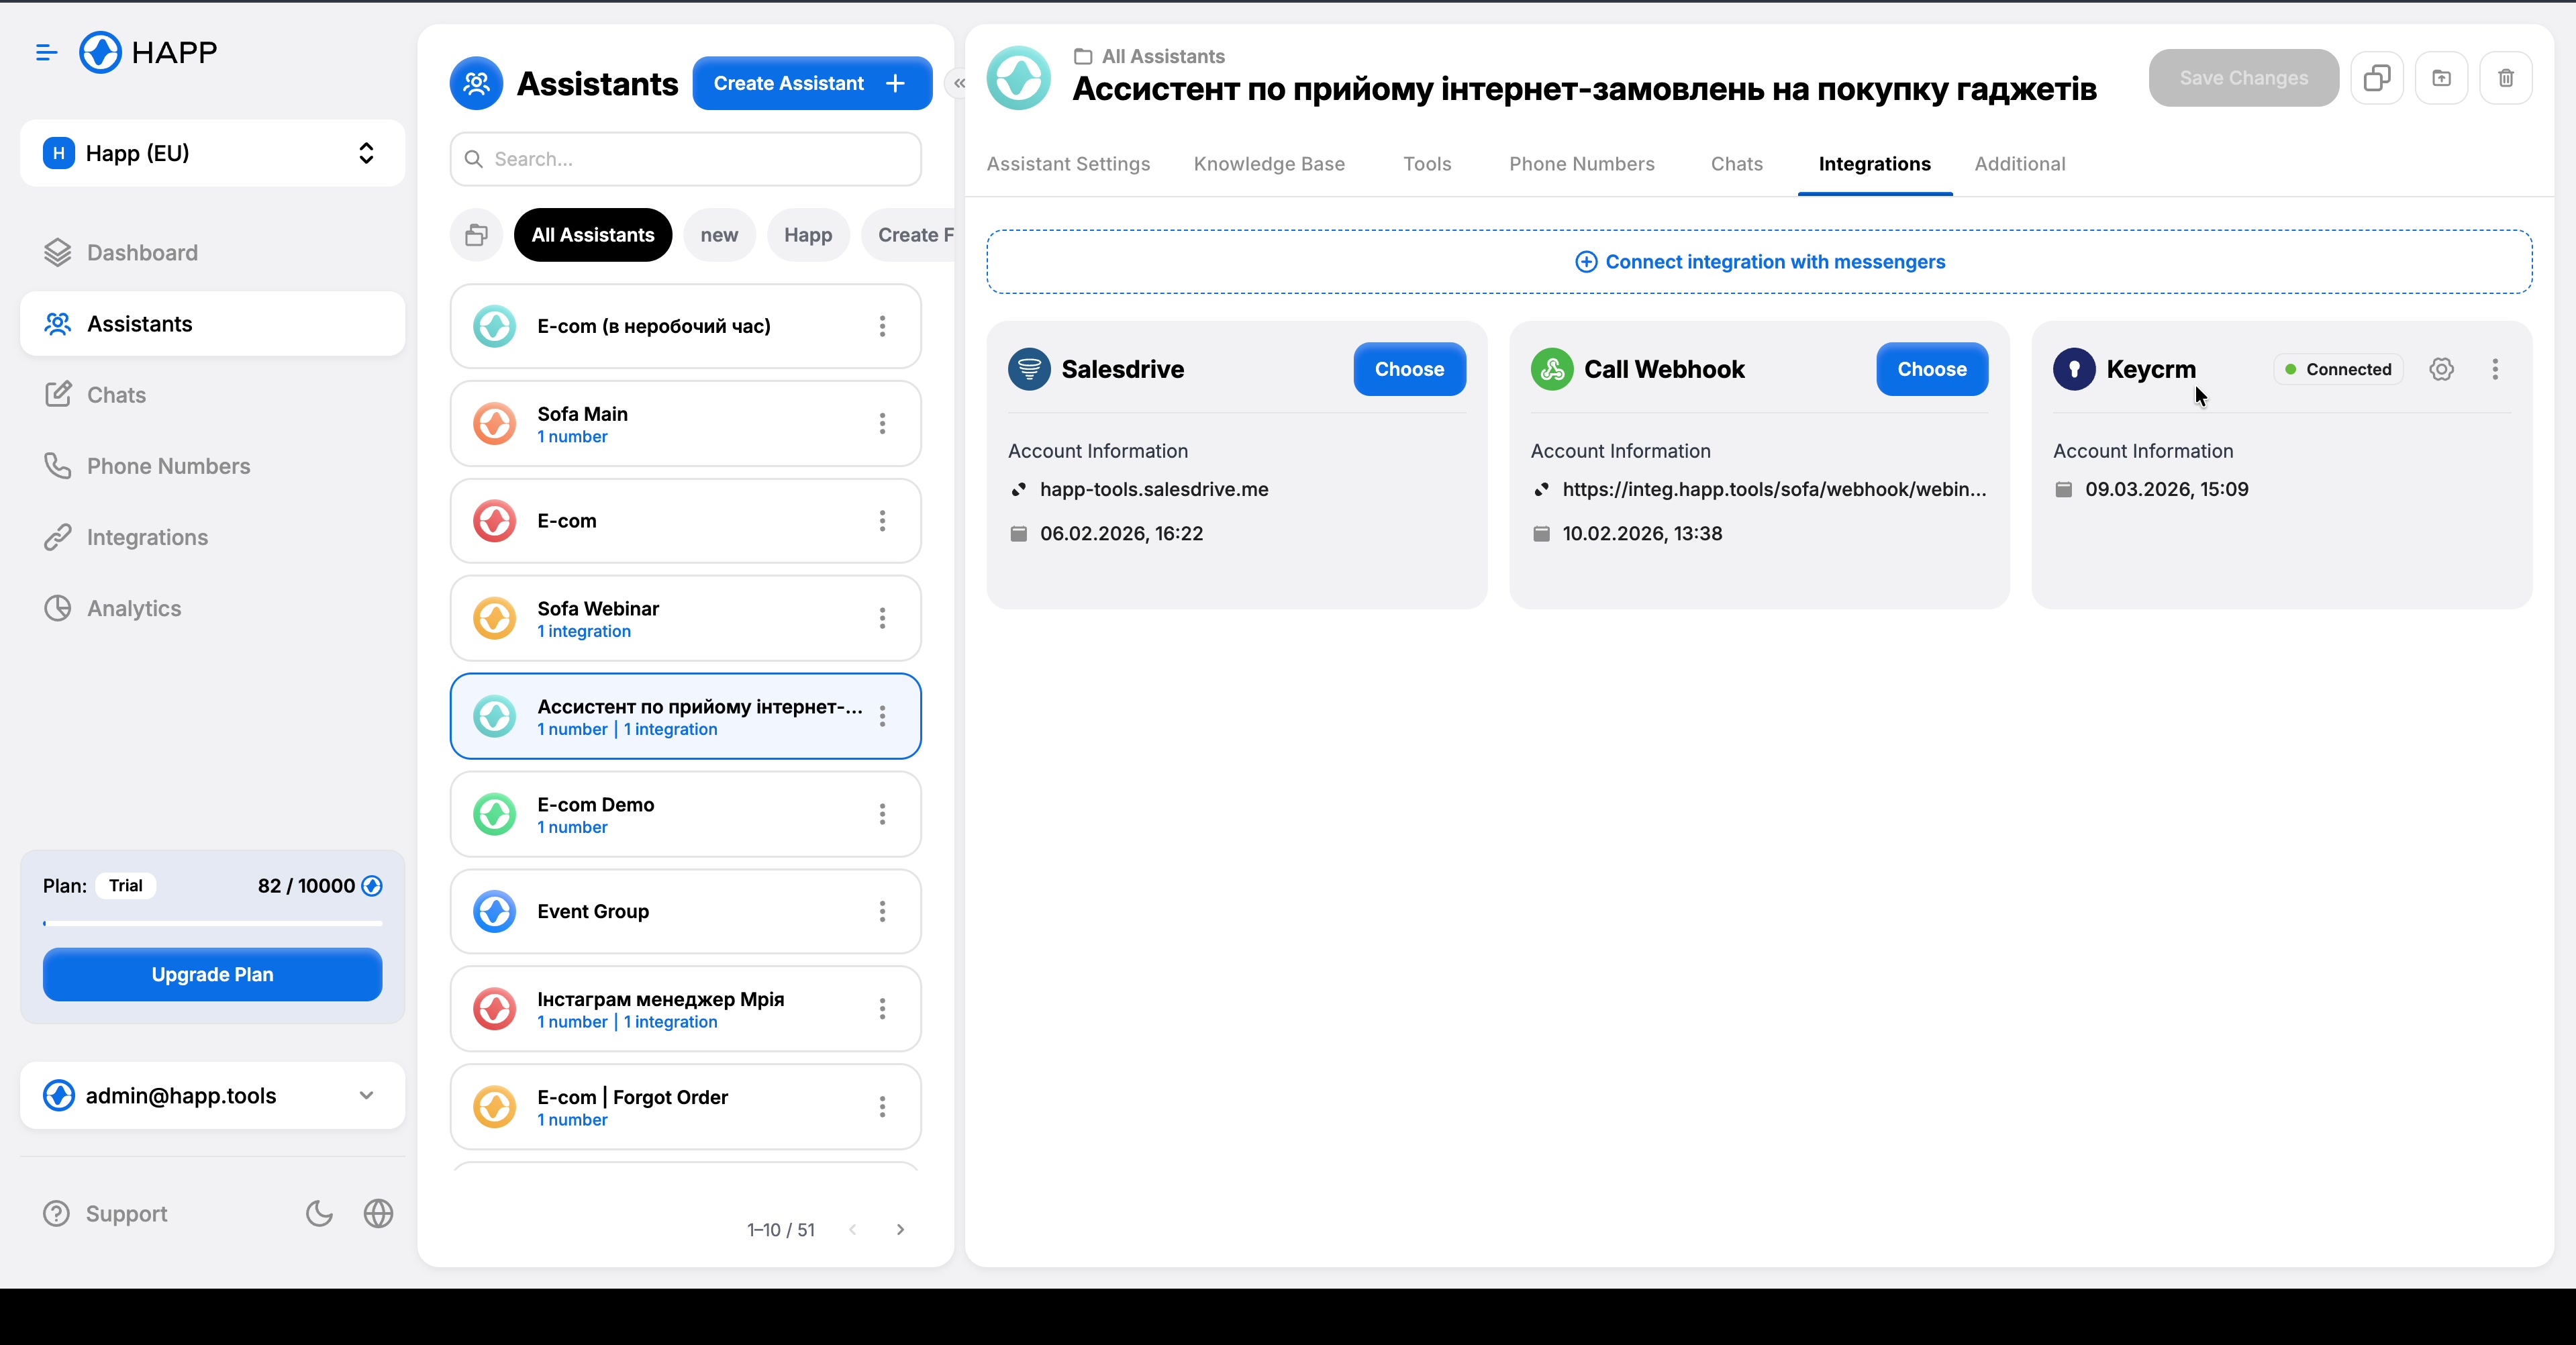Open the Dashboard from the sidebar
Screen dimensions: 2576x1345
(x=142, y=252)
